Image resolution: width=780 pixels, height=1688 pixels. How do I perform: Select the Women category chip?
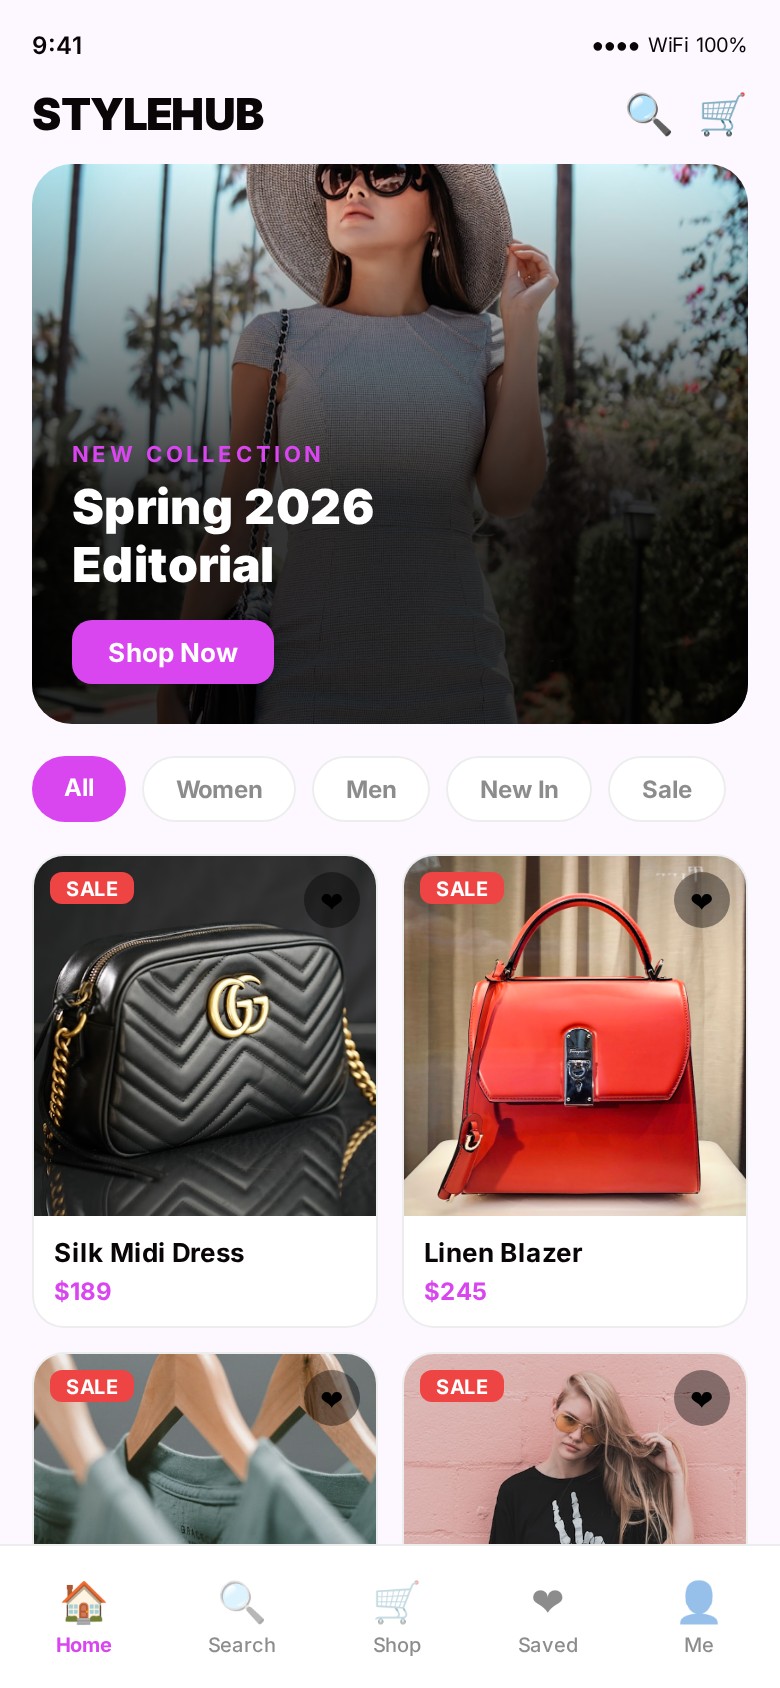(x=219, y=789)
